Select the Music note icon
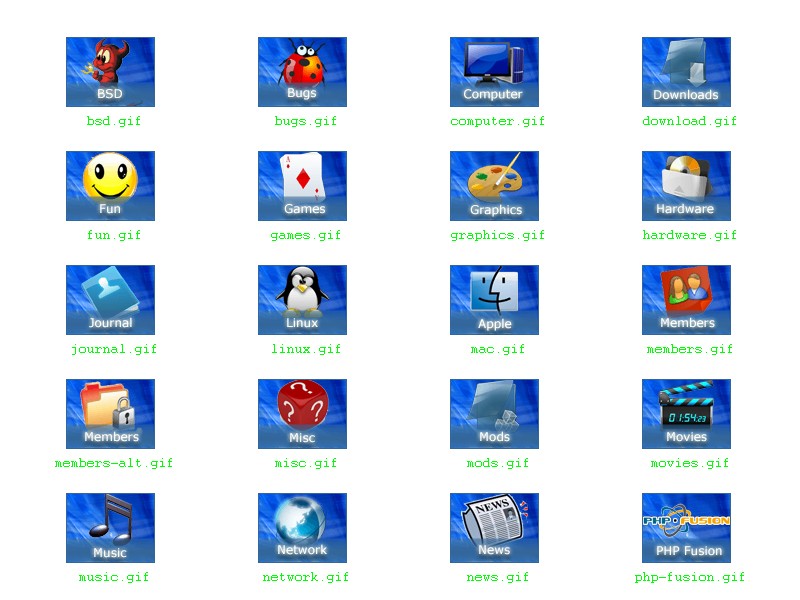Screen dimensions: 800x600 pos(110,528)
